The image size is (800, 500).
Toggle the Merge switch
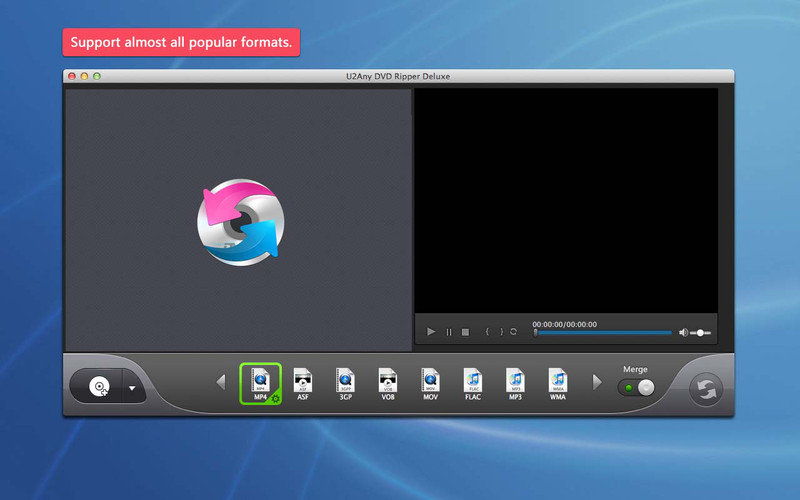pos(636,388)
